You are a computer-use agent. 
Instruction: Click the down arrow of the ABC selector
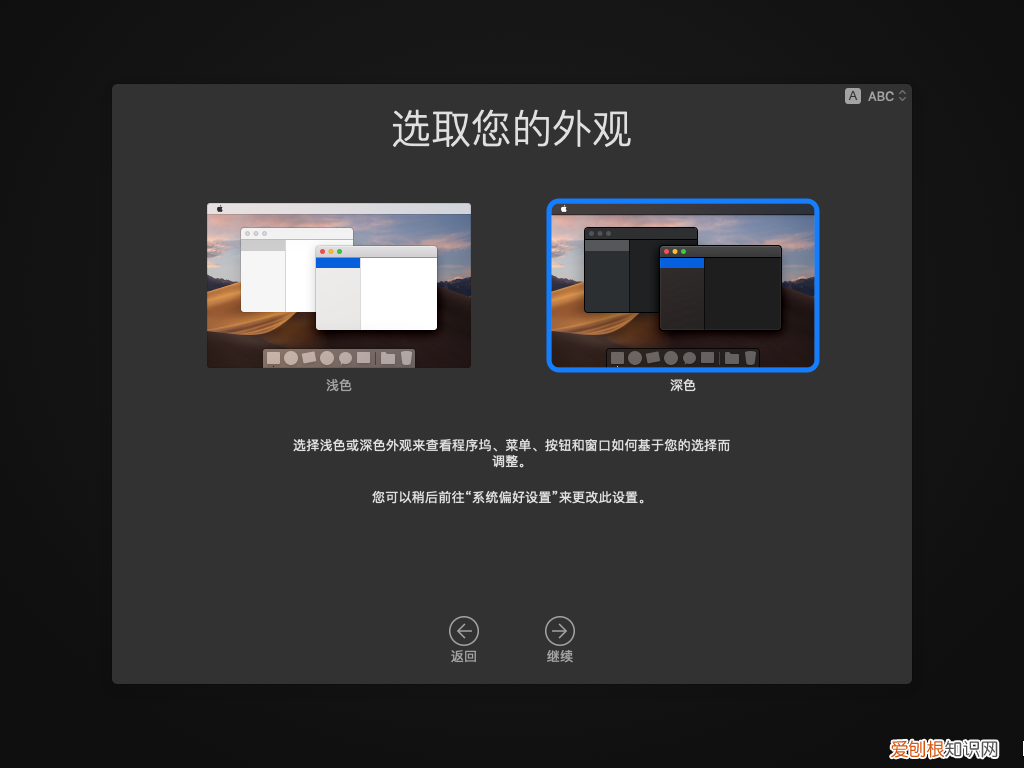(902, 100)
